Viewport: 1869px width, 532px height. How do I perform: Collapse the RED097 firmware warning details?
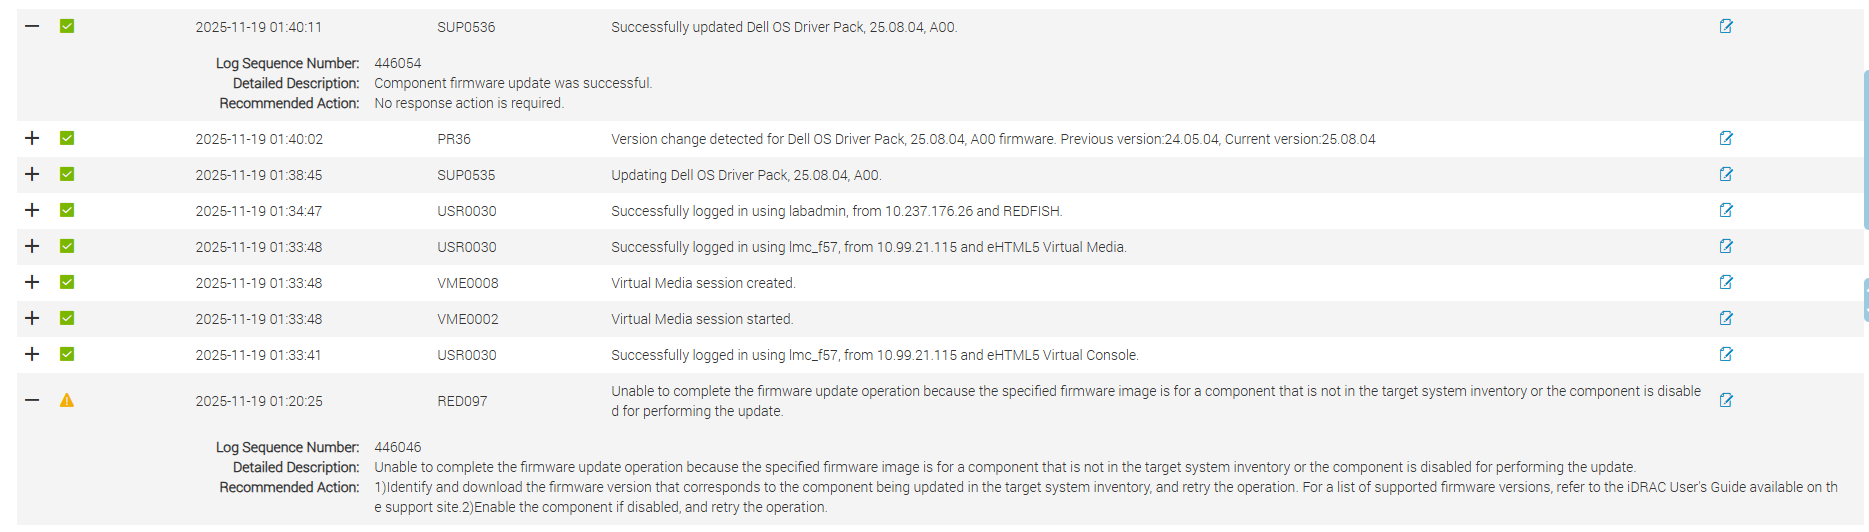pos(32,401)
